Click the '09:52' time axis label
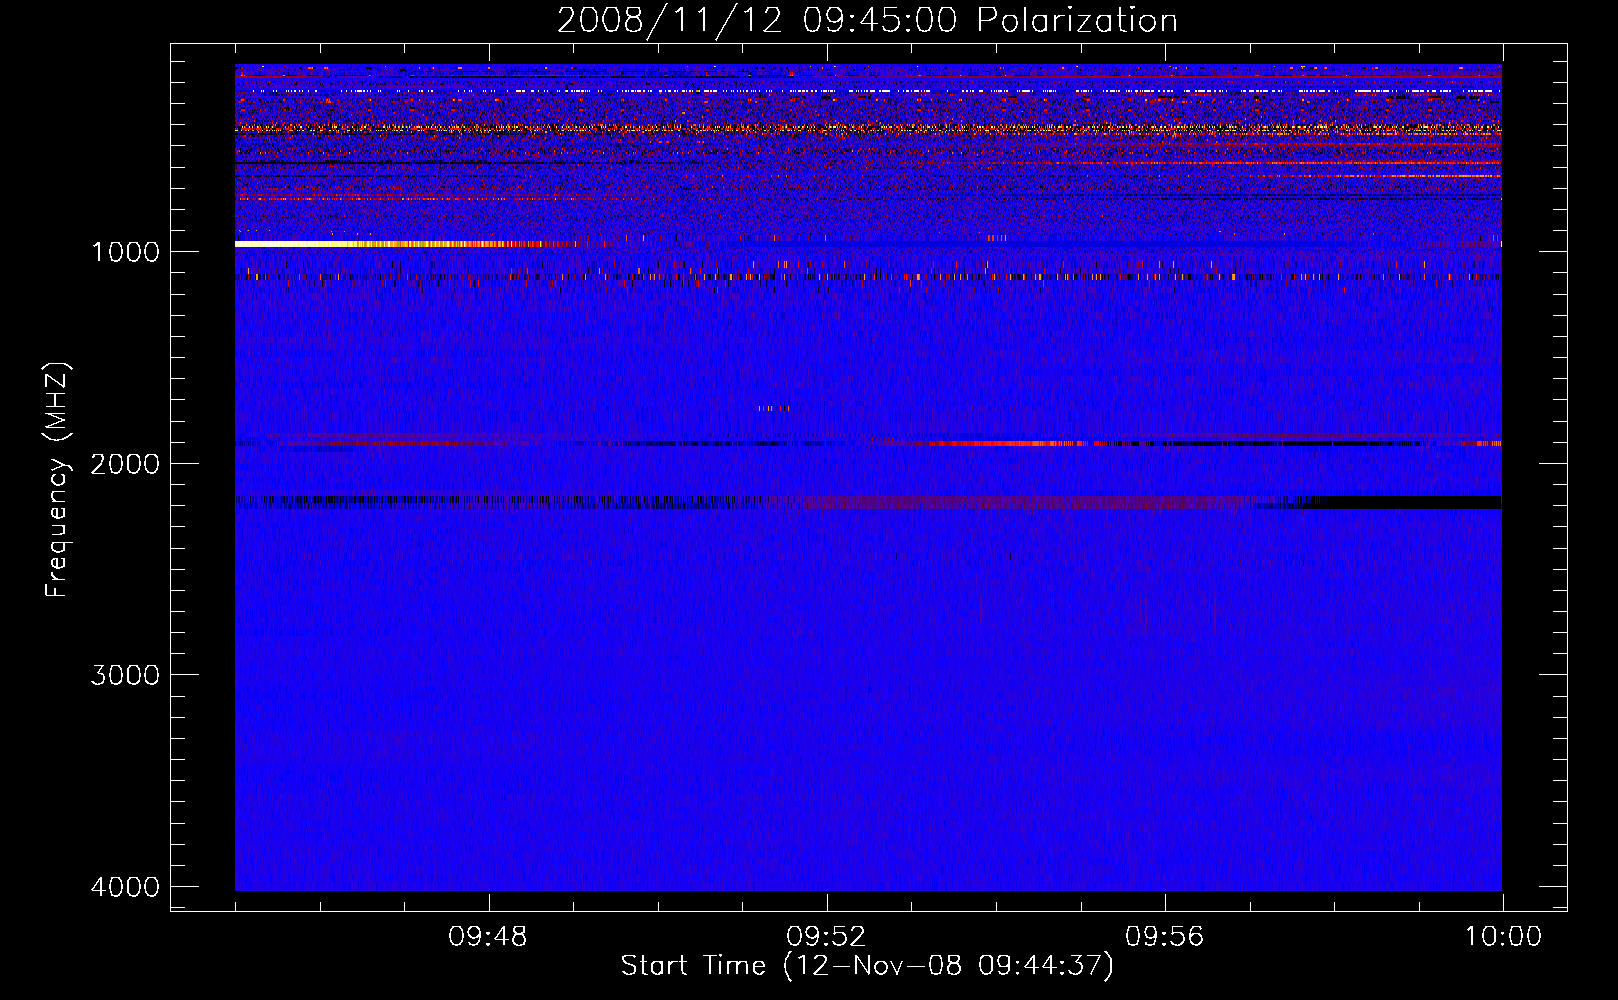 click(826, 937)
